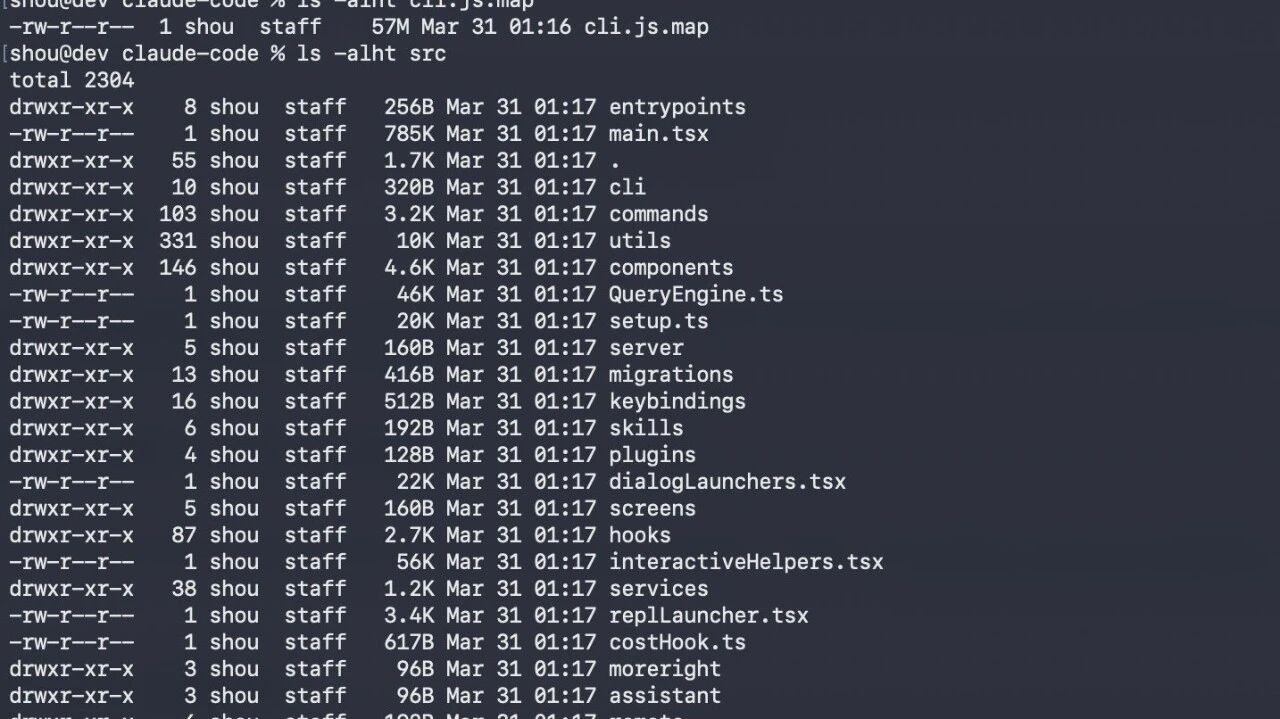Click the utils directory entry
1280x719 pixels.
click(640, 241)
